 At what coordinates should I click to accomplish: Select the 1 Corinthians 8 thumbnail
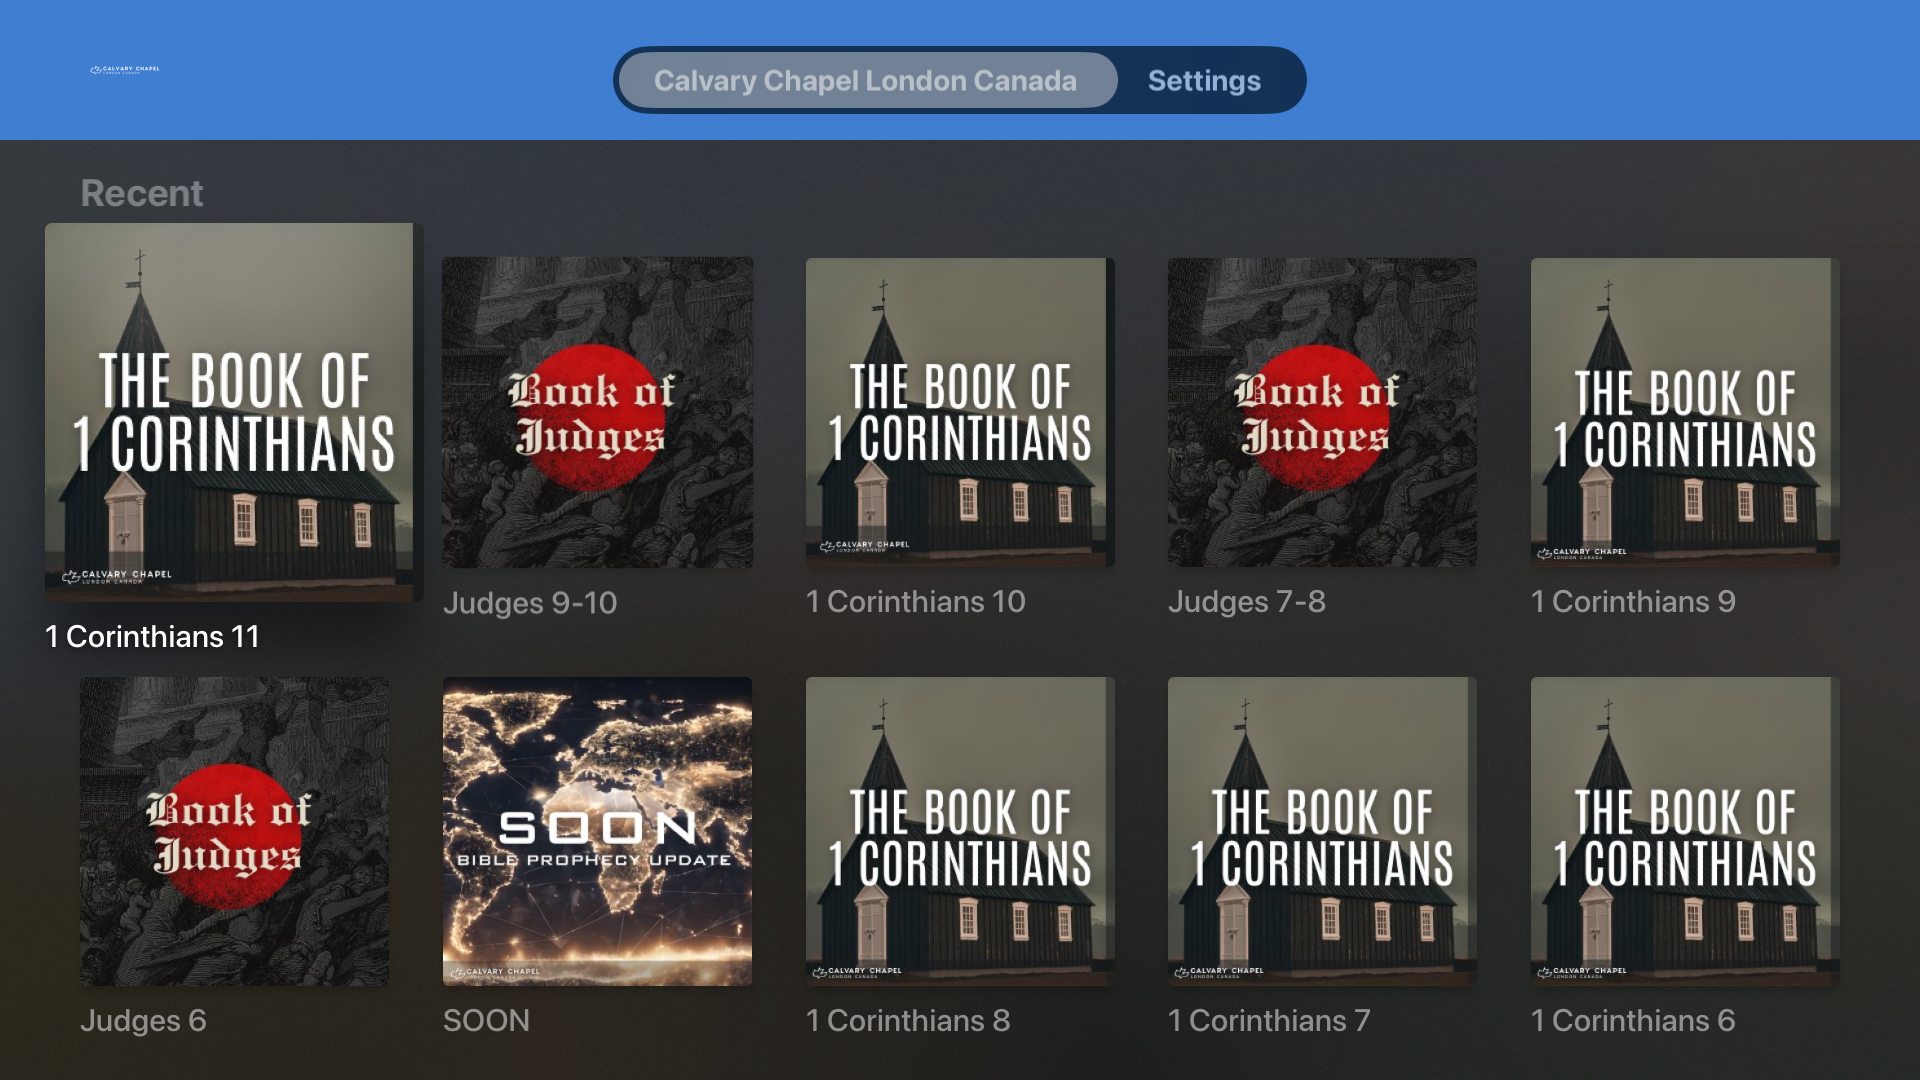coord(960,831)
